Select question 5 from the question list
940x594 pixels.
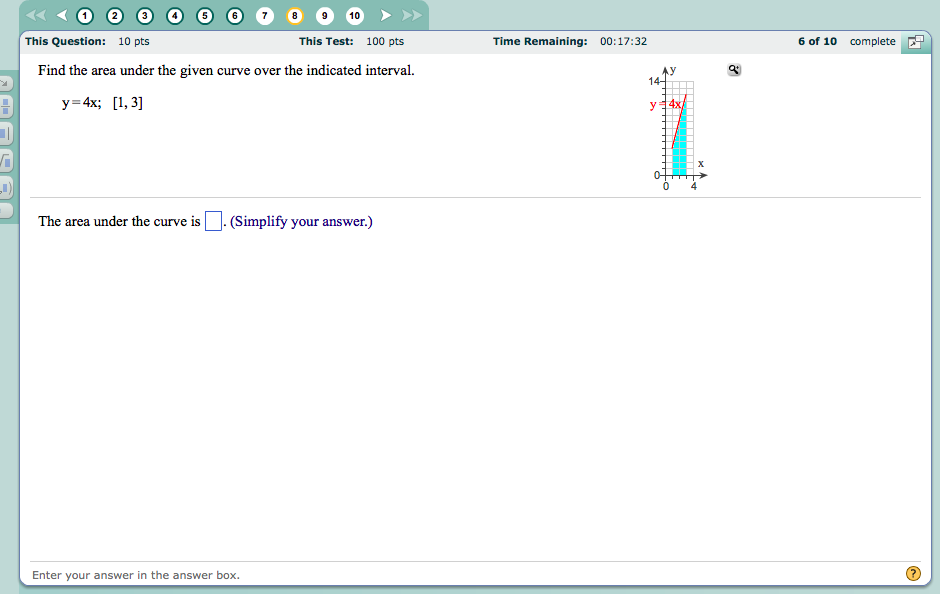pyautogui.click(x=205, y=16)
